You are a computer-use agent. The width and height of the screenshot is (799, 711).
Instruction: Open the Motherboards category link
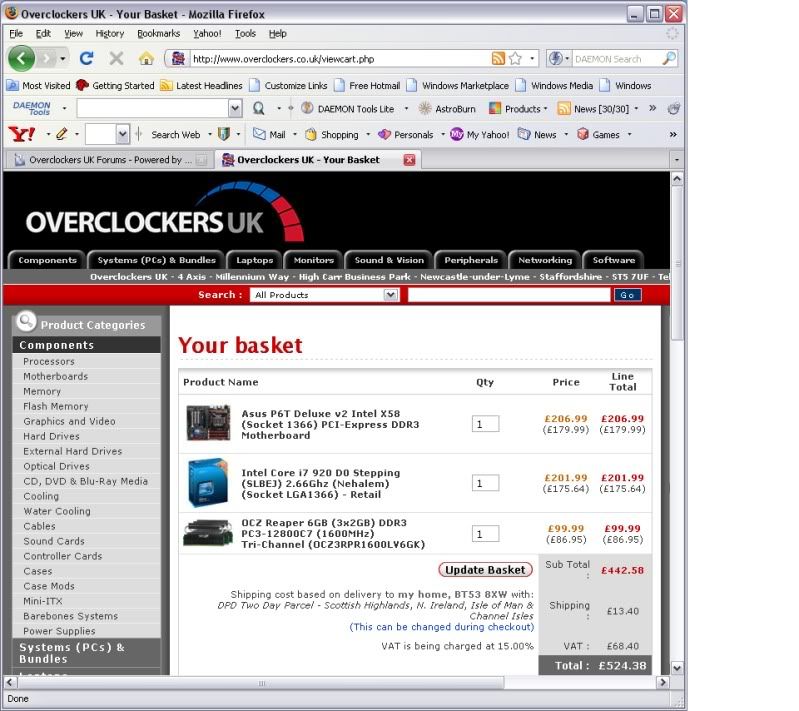[x=56, y=377]
